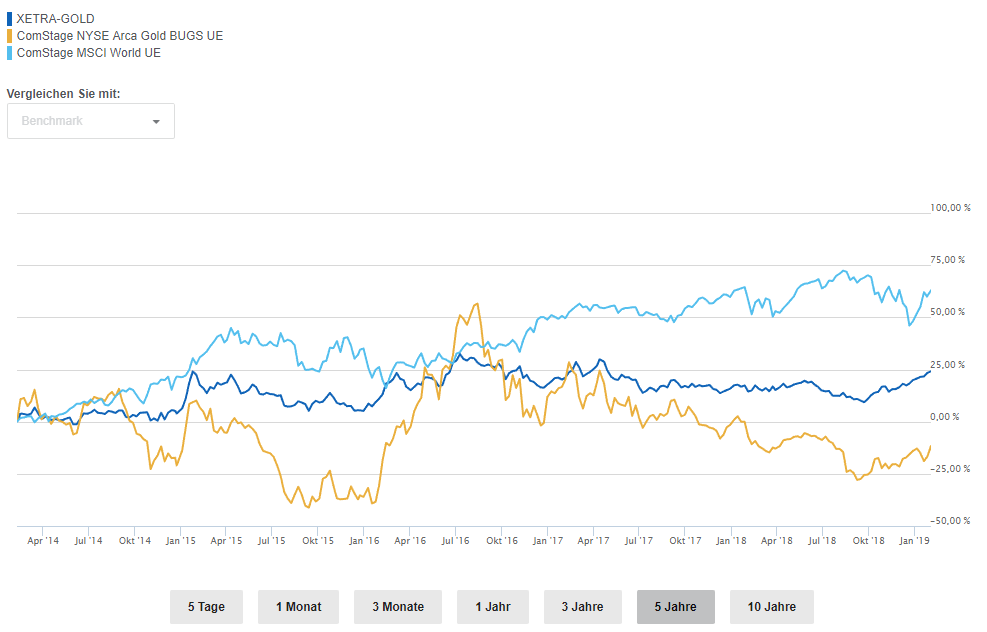Click the Benchmark dropdown arrow
The height and width of the screenshot is (632, 987).
point(156,122)
